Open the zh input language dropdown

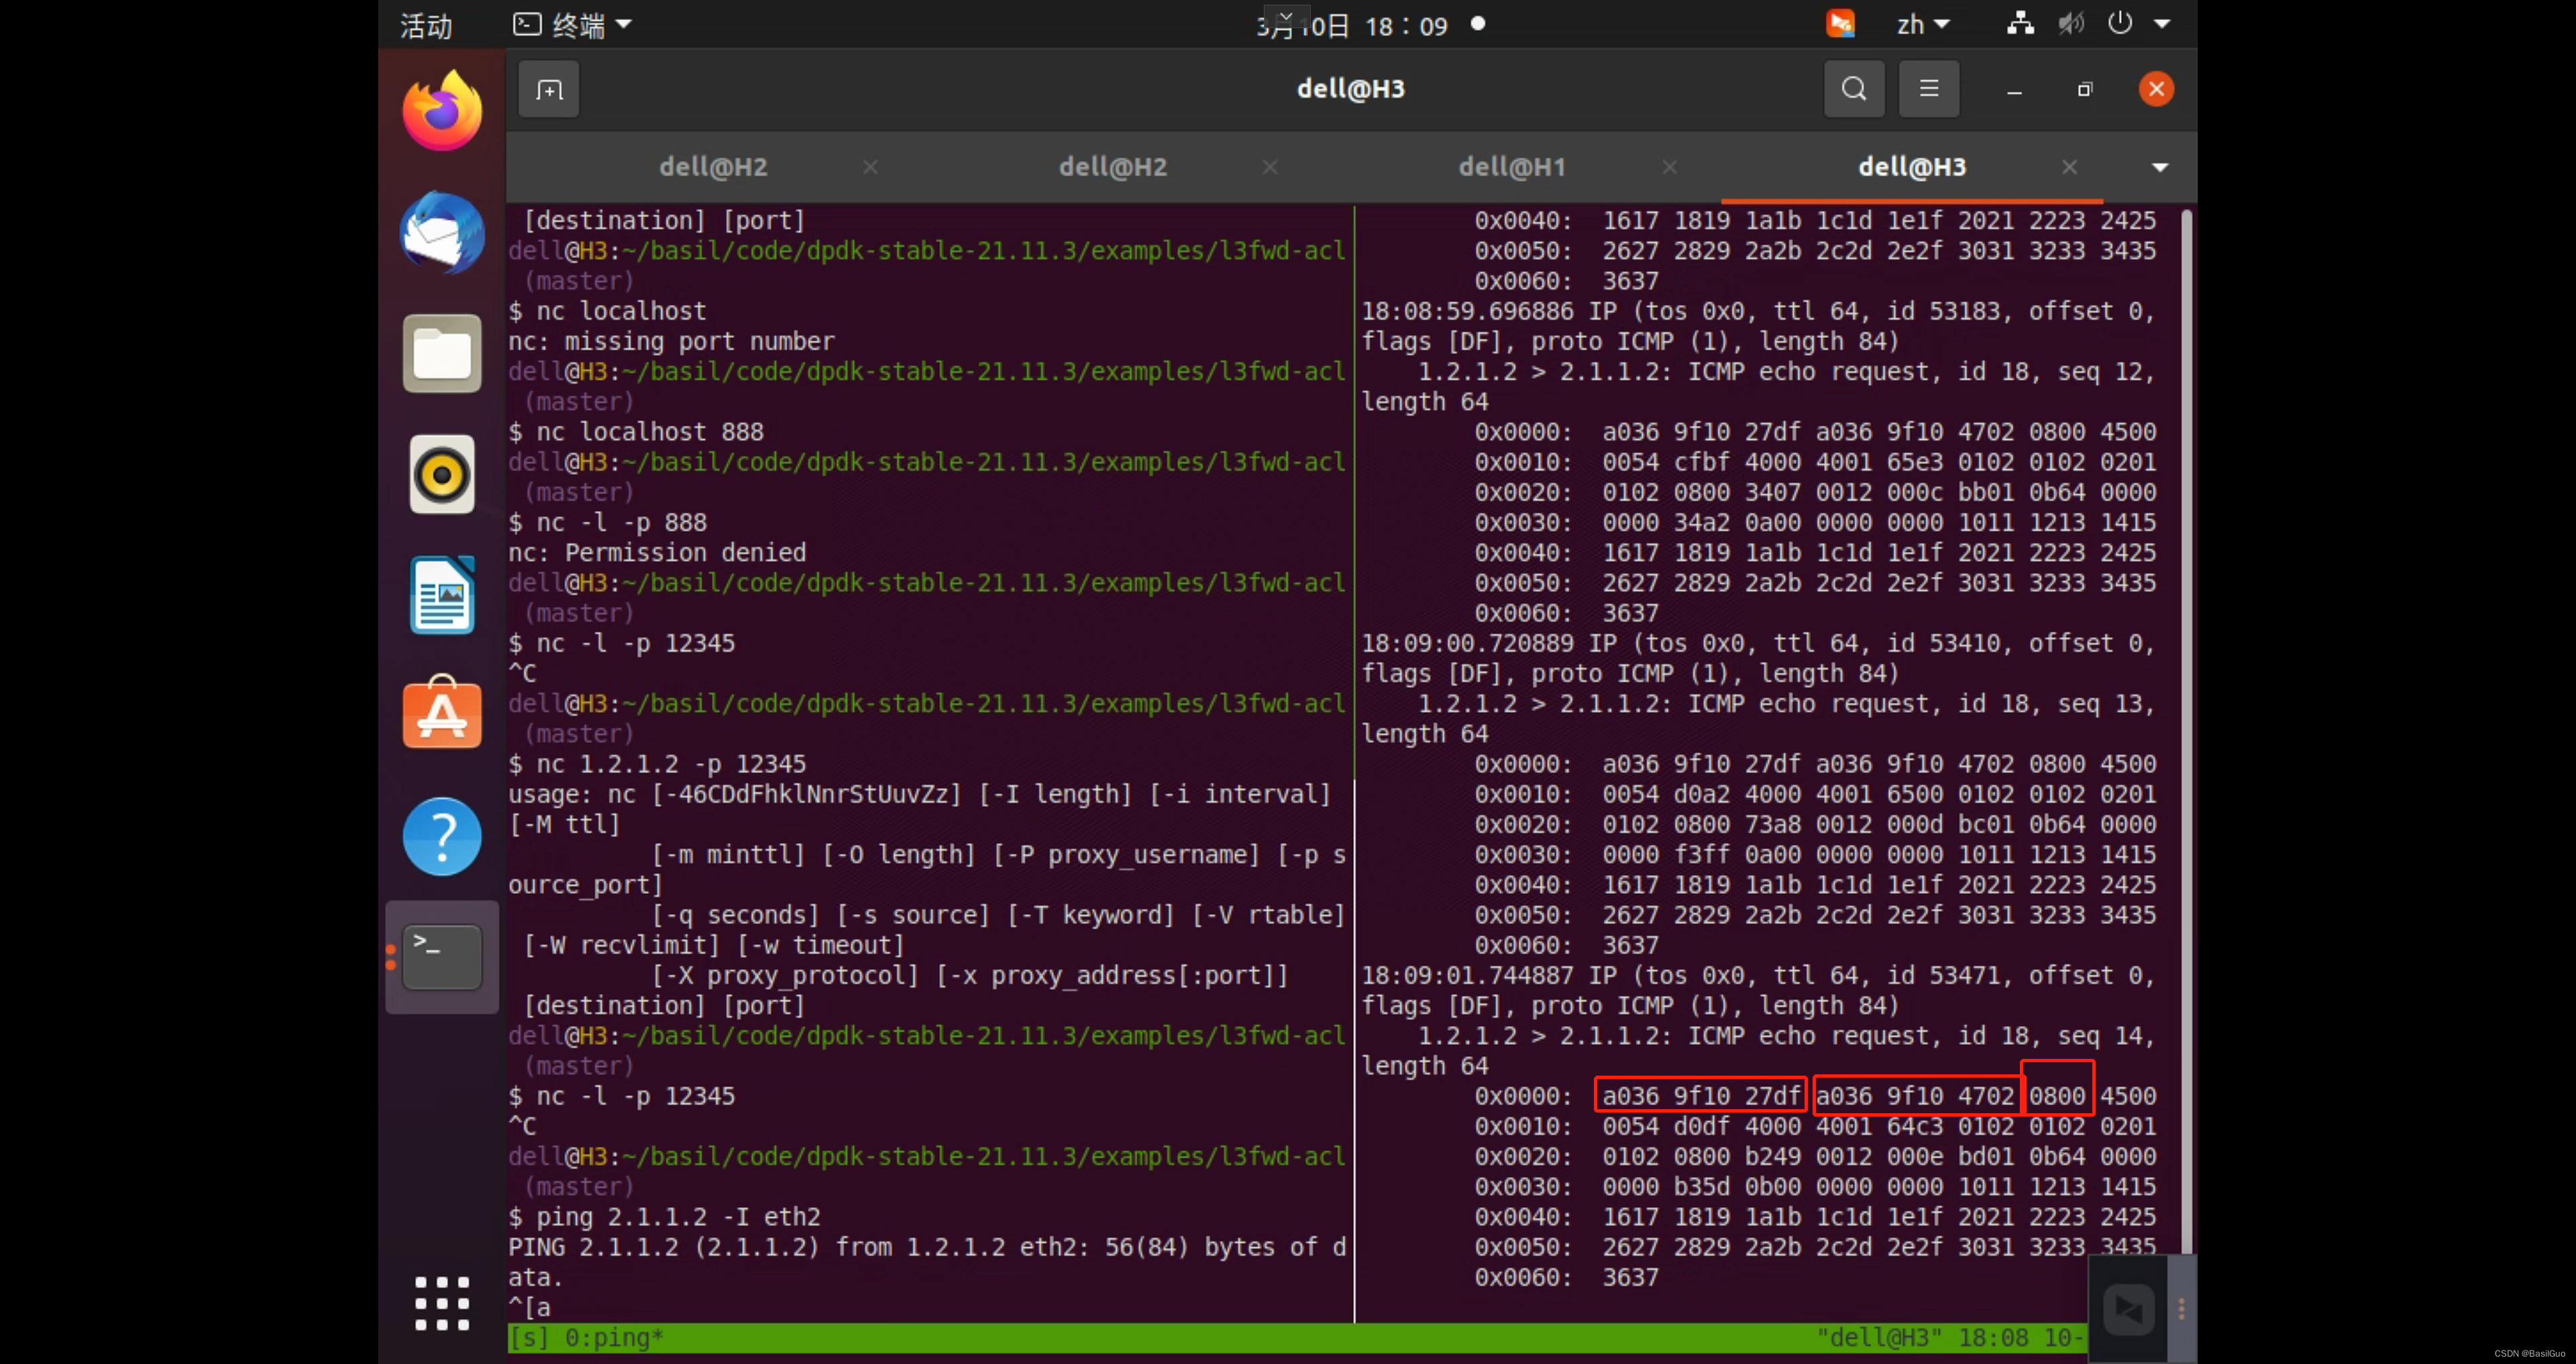pos(1923,24)
